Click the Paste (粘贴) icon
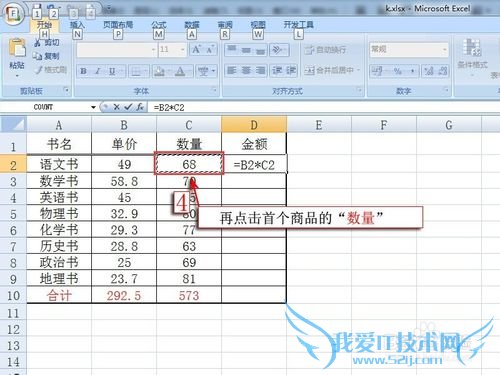This screenshot has height=375, width=500. coord(17,48)
